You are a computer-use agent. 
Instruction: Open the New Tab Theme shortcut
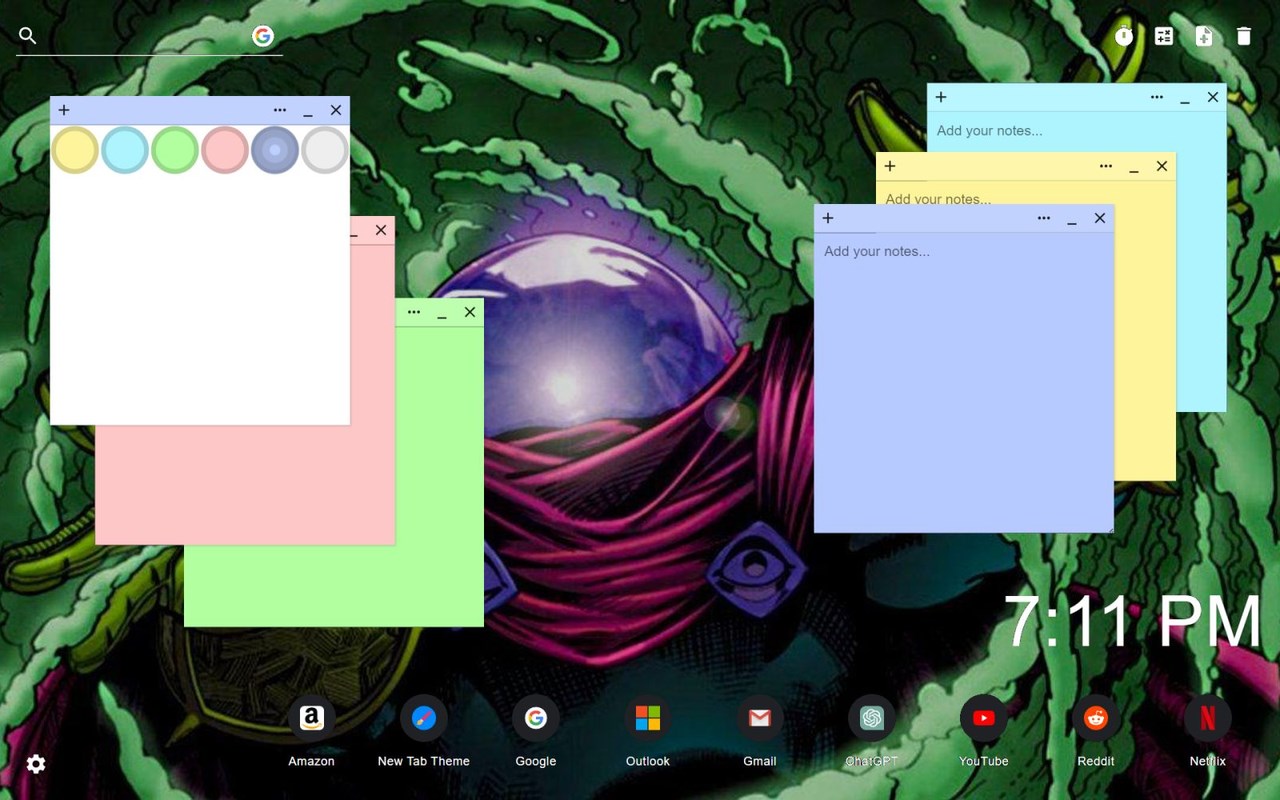[x=424, y=731]
